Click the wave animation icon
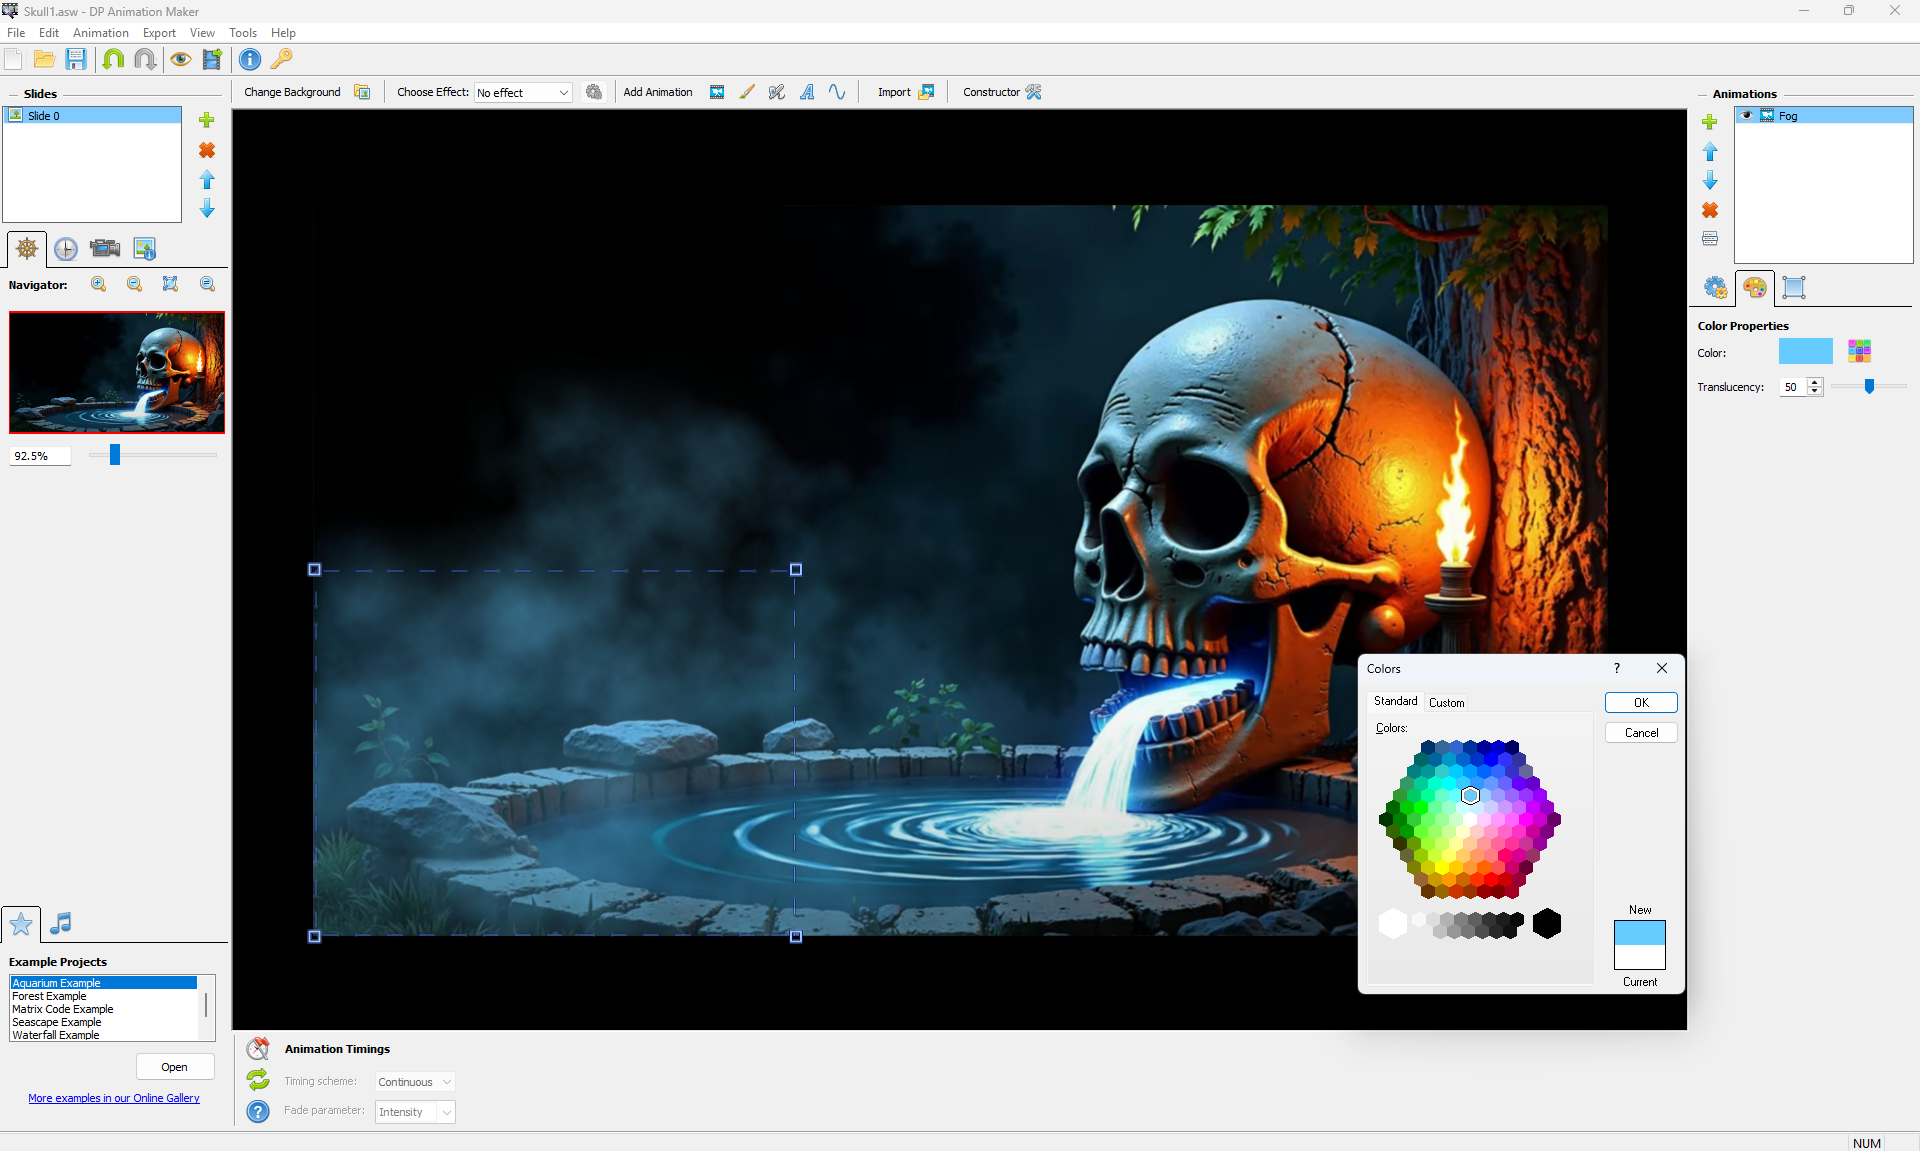The image size is (1920, 1151). (x=837, y=92)
